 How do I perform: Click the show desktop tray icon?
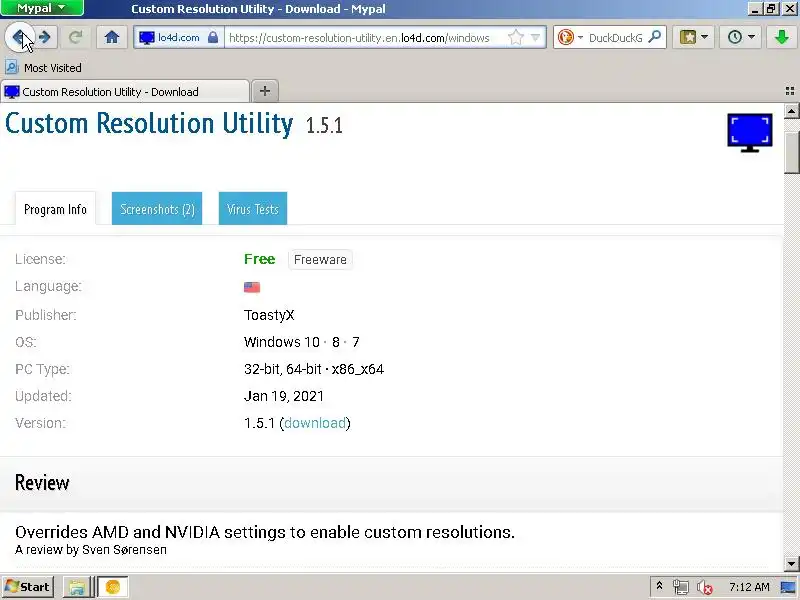pos(788,587)
